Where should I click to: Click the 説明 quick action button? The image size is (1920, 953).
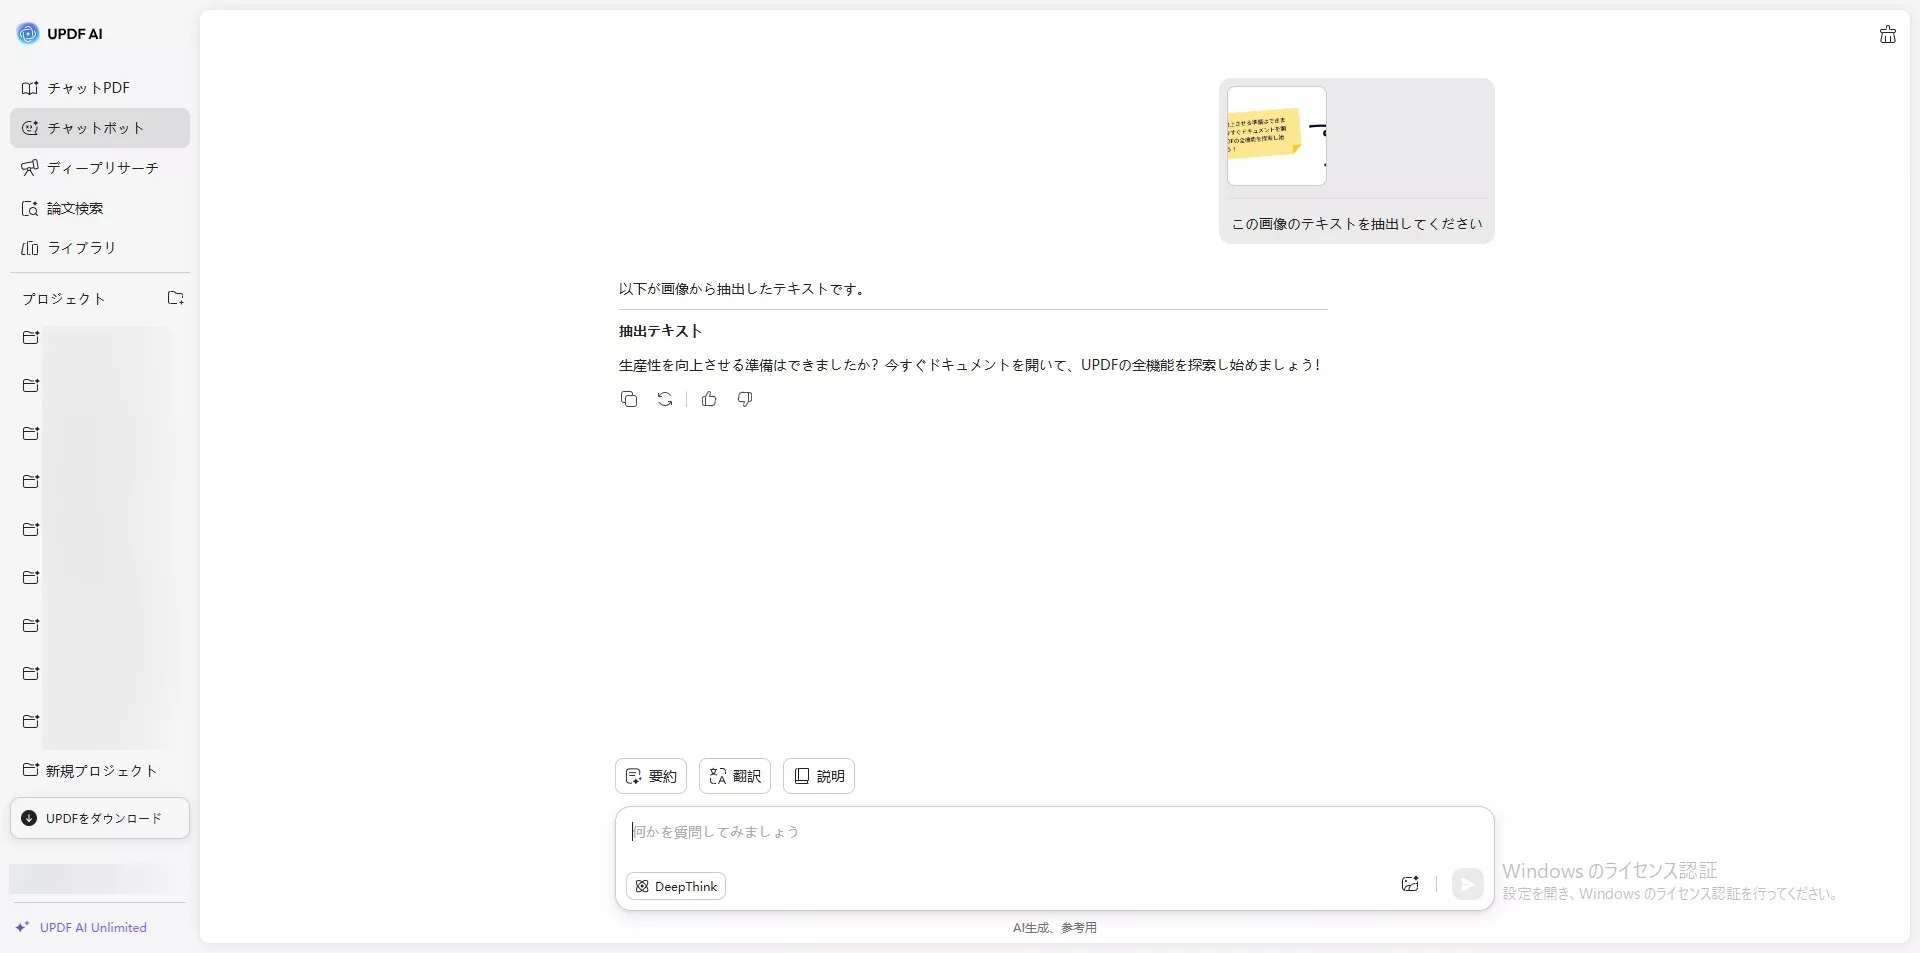pos(819,776)
